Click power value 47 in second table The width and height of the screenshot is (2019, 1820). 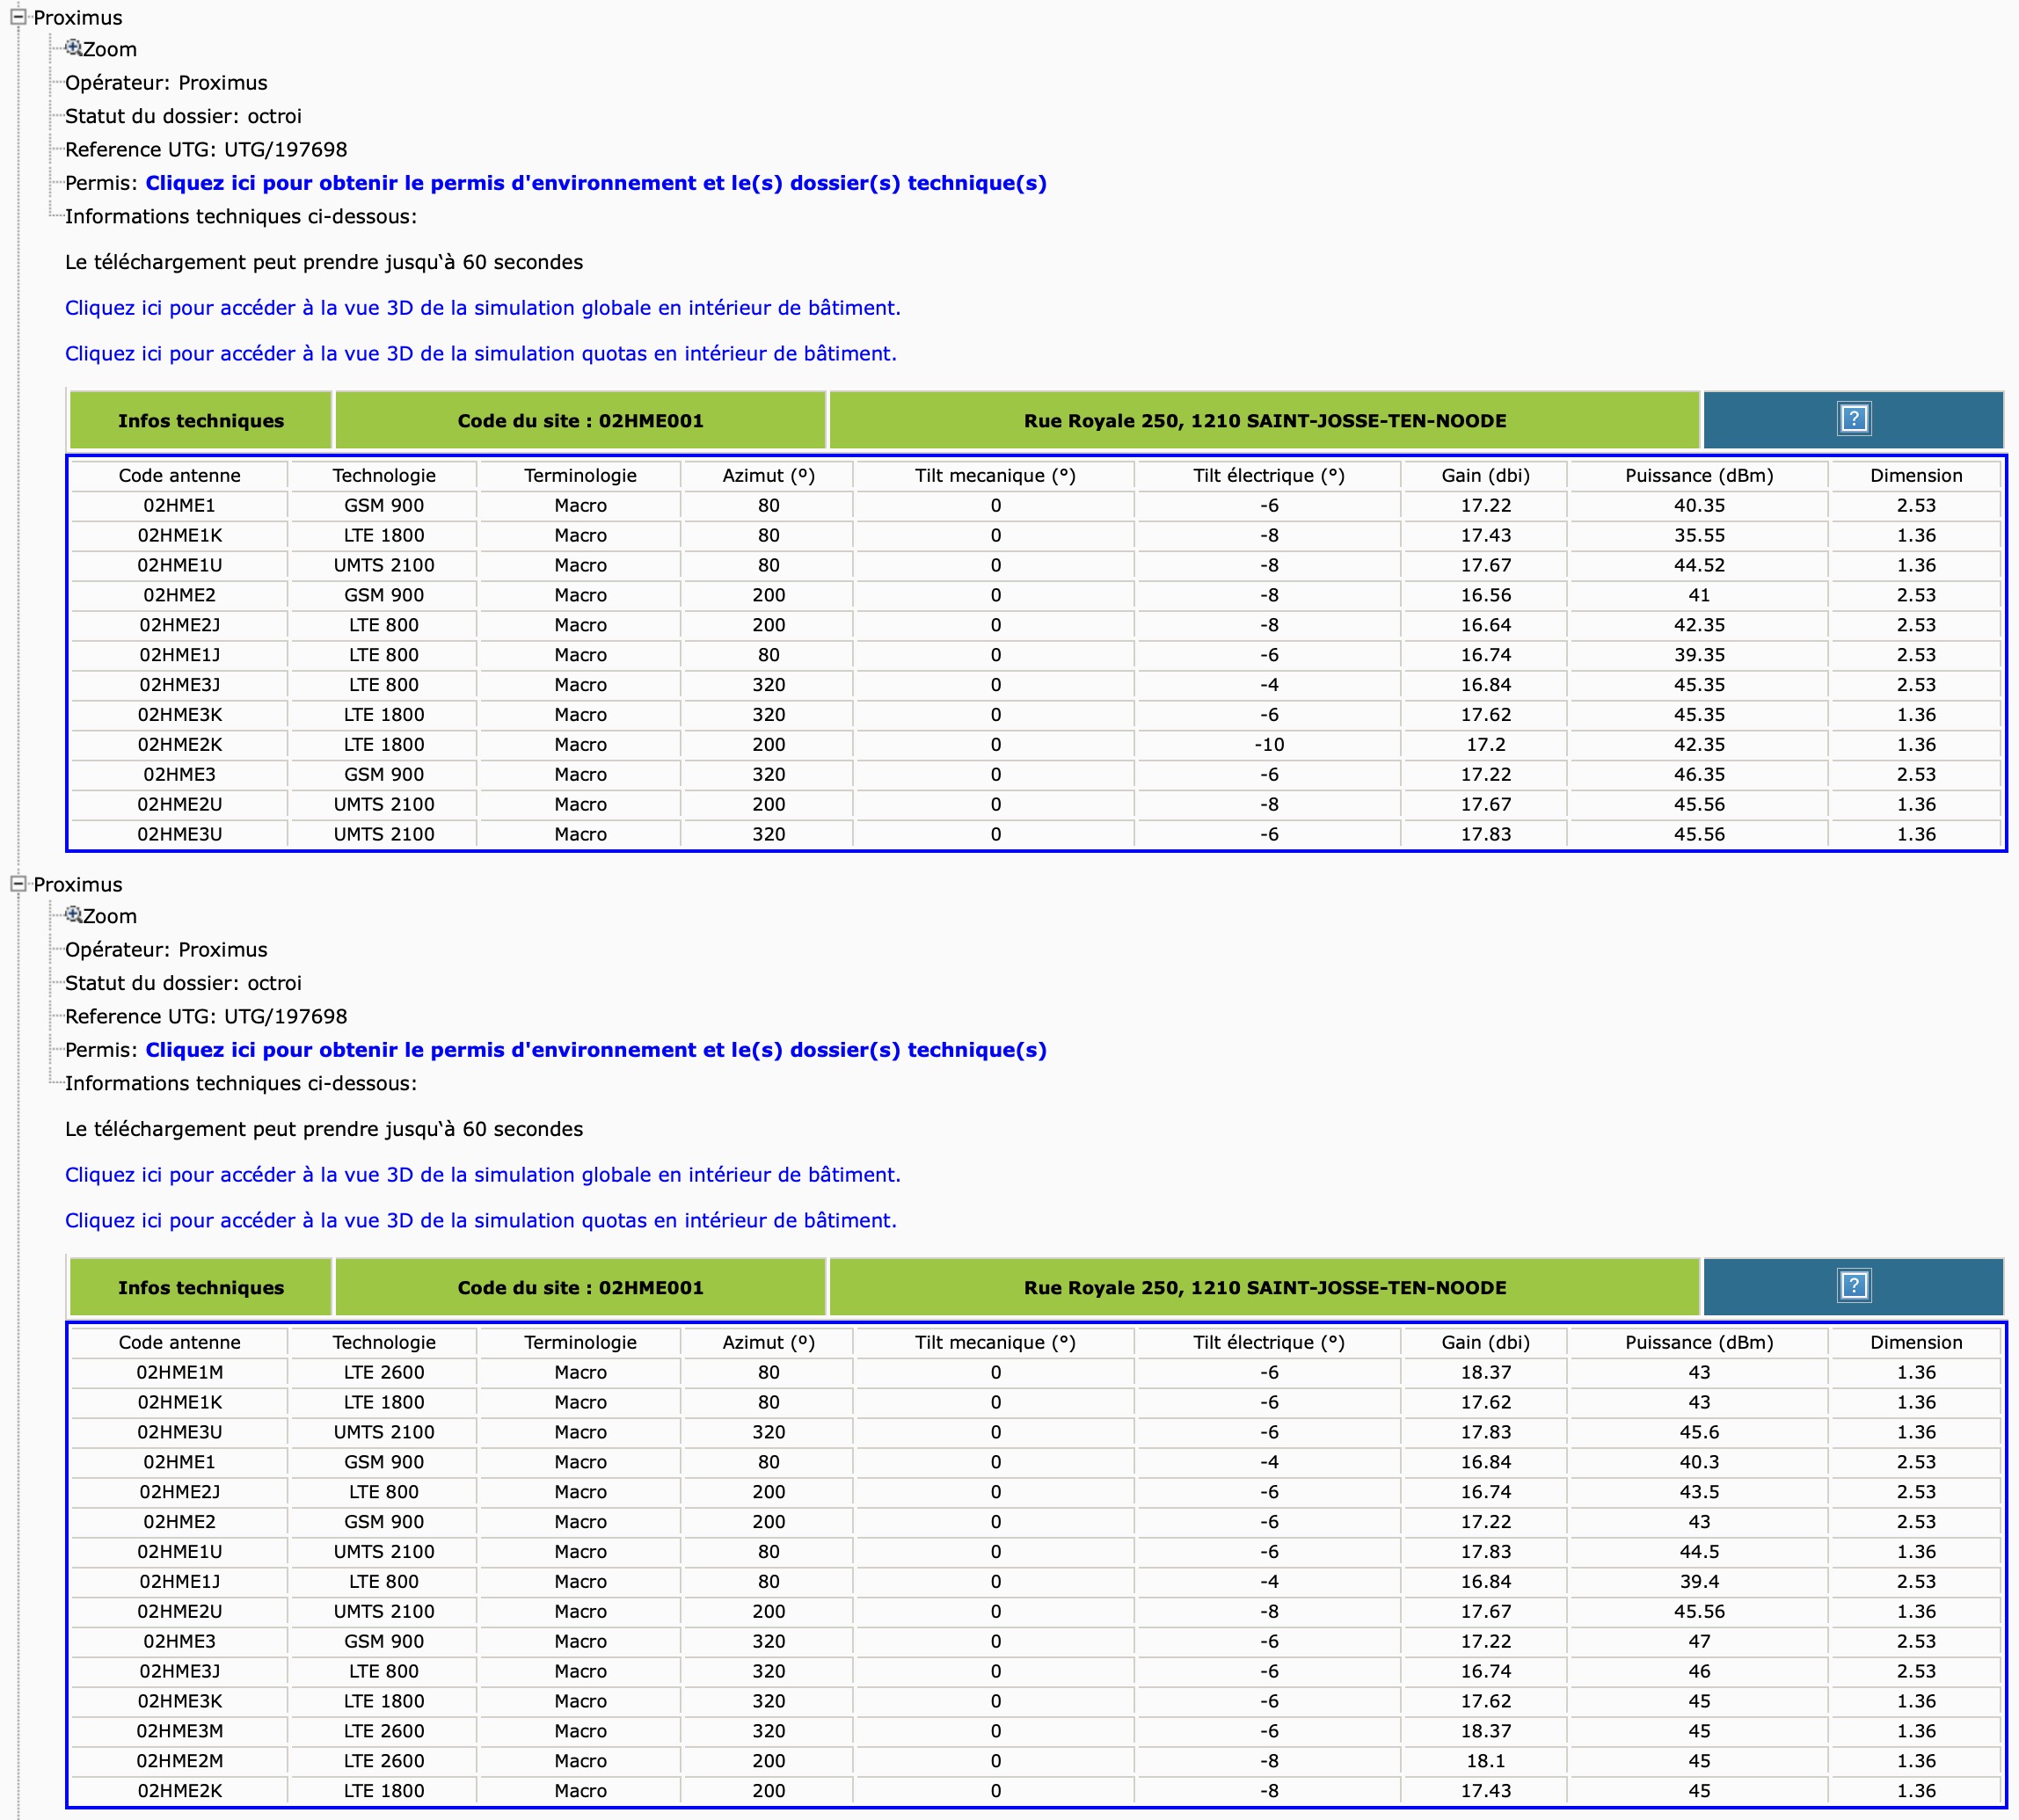tap(1698, 1641)
